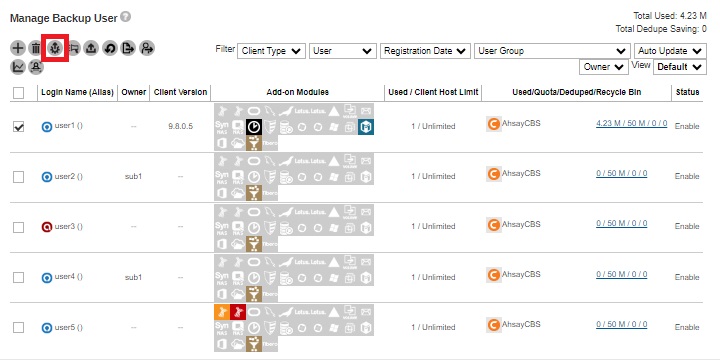Viewport: 720px width, 360px height.
Task: Click the Owner column header
Action: [x=134, y=92]
